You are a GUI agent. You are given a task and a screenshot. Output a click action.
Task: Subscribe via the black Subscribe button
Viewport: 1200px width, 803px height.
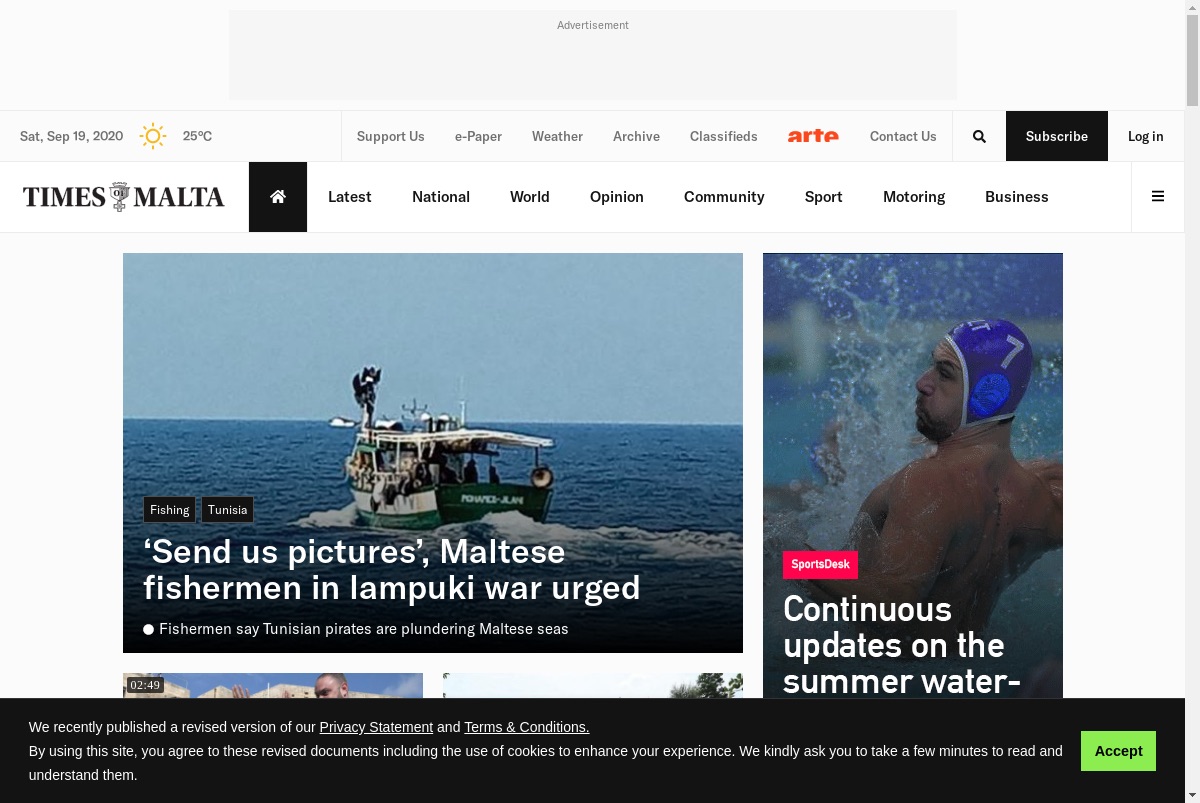click(1057, 136)
